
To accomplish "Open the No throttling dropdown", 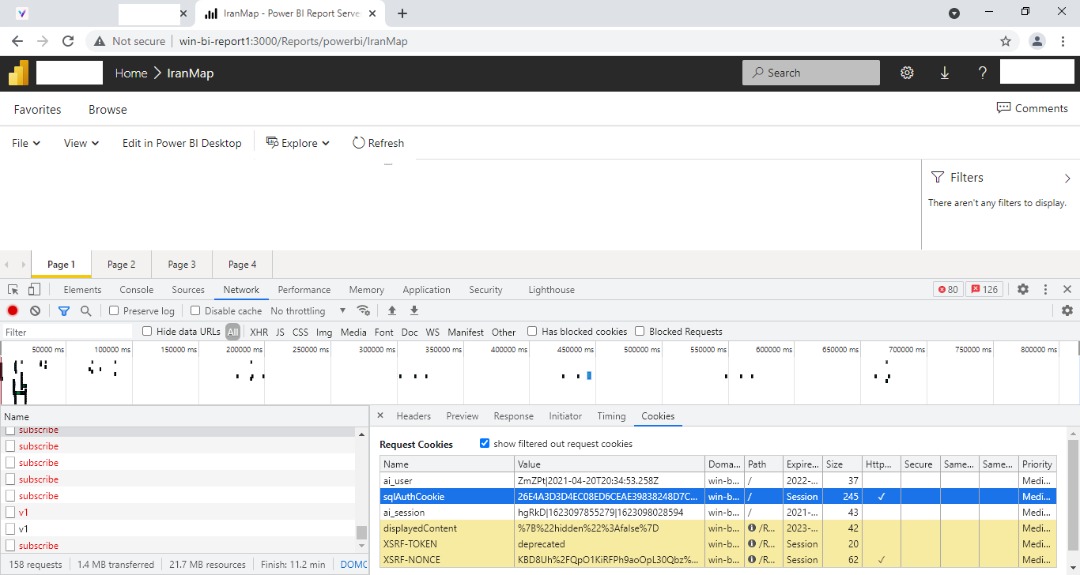I will click(308, 311).
